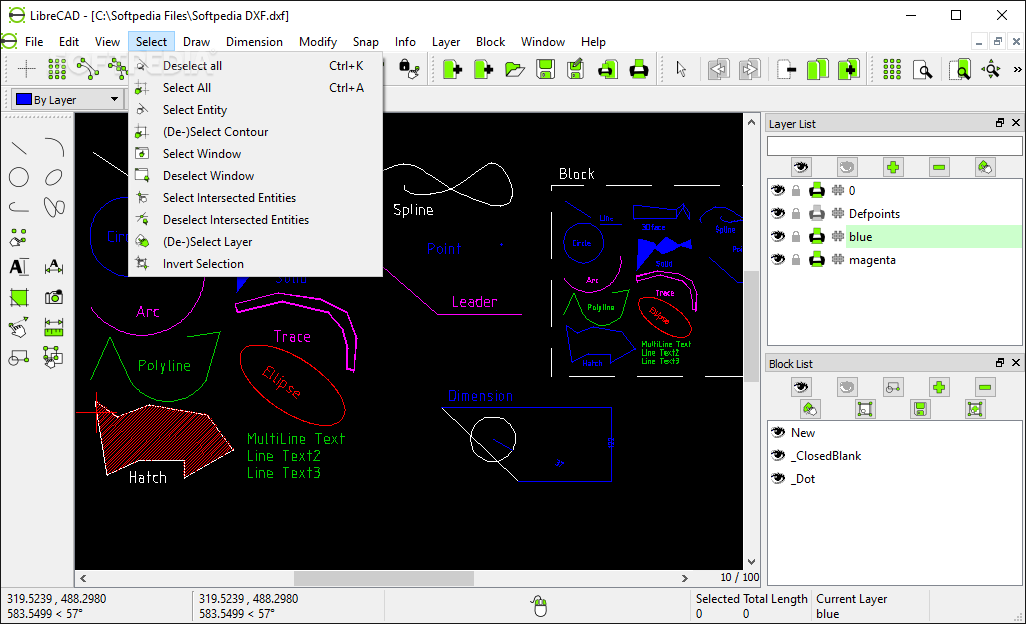Viewport: 1026px width, 624px height.
Task: Choose Invert Selection menu entry
Action: [255, 264]
